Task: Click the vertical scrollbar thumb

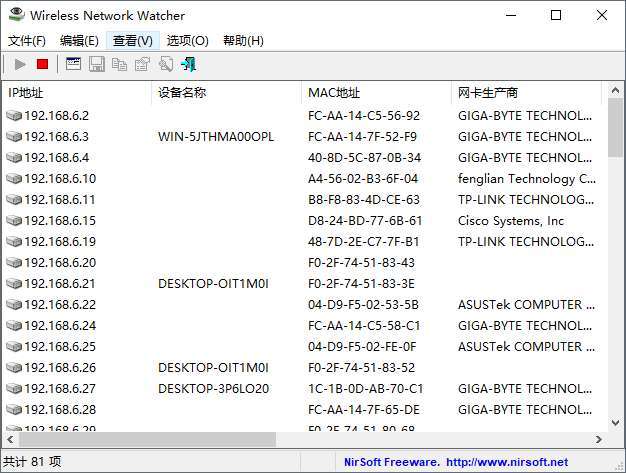Action: 615,128
